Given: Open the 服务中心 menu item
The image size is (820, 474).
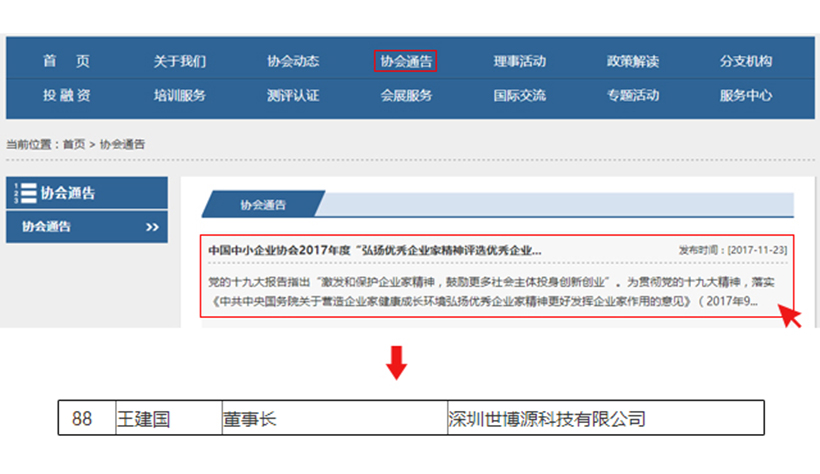Looking at the screenshot, I should [746, 96].
